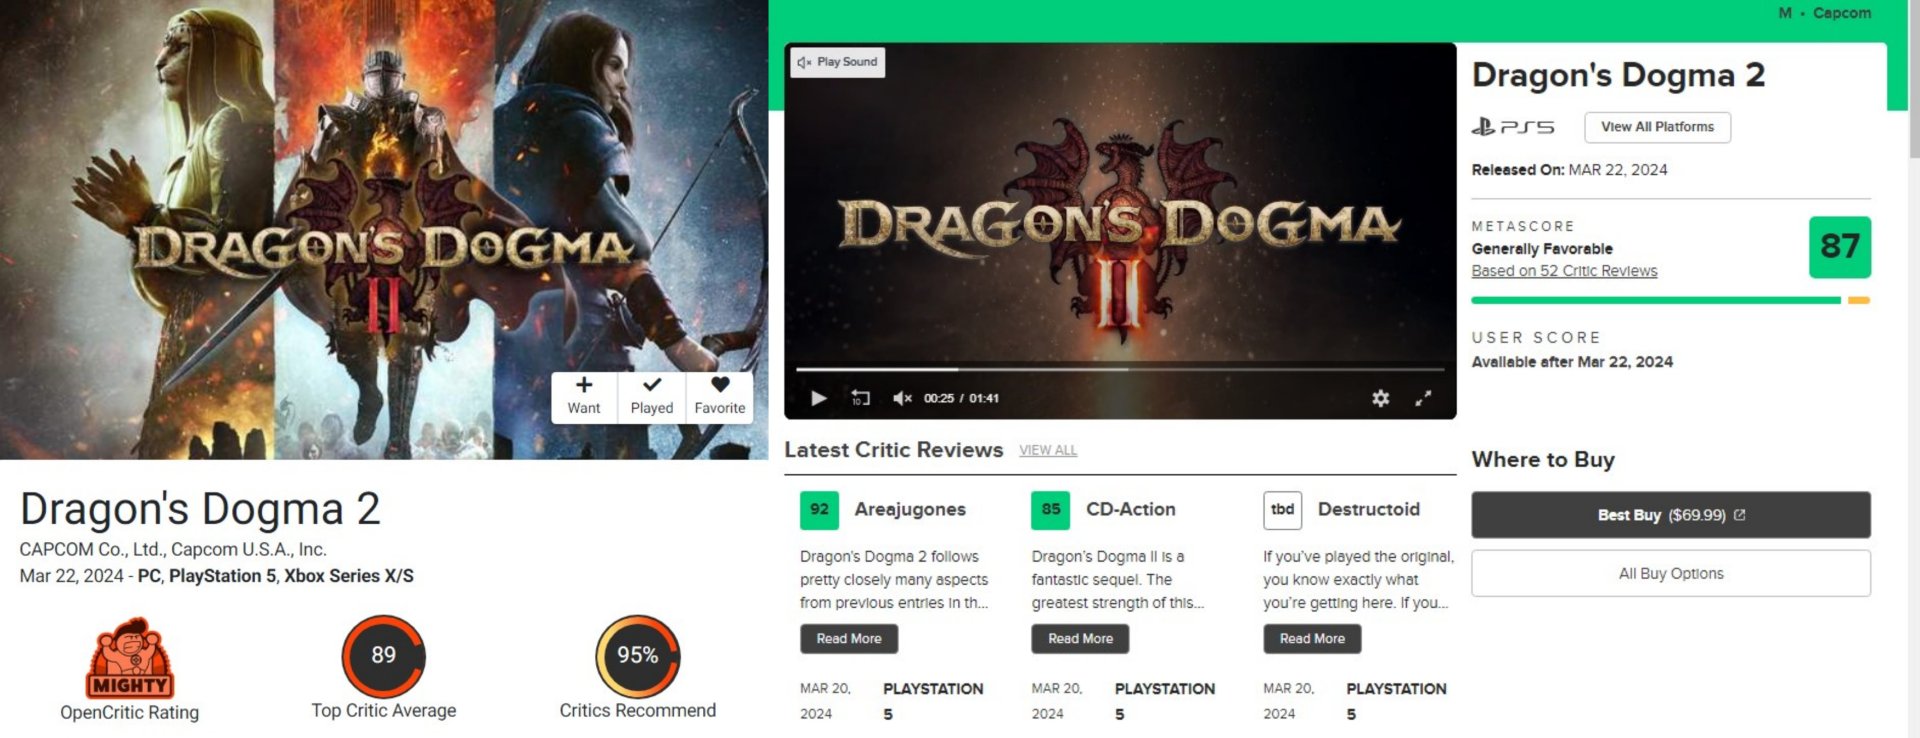Viewport: 1920px width, 738px height.
Task: Click the Play Sound button on video
Action: pos(838,62)
